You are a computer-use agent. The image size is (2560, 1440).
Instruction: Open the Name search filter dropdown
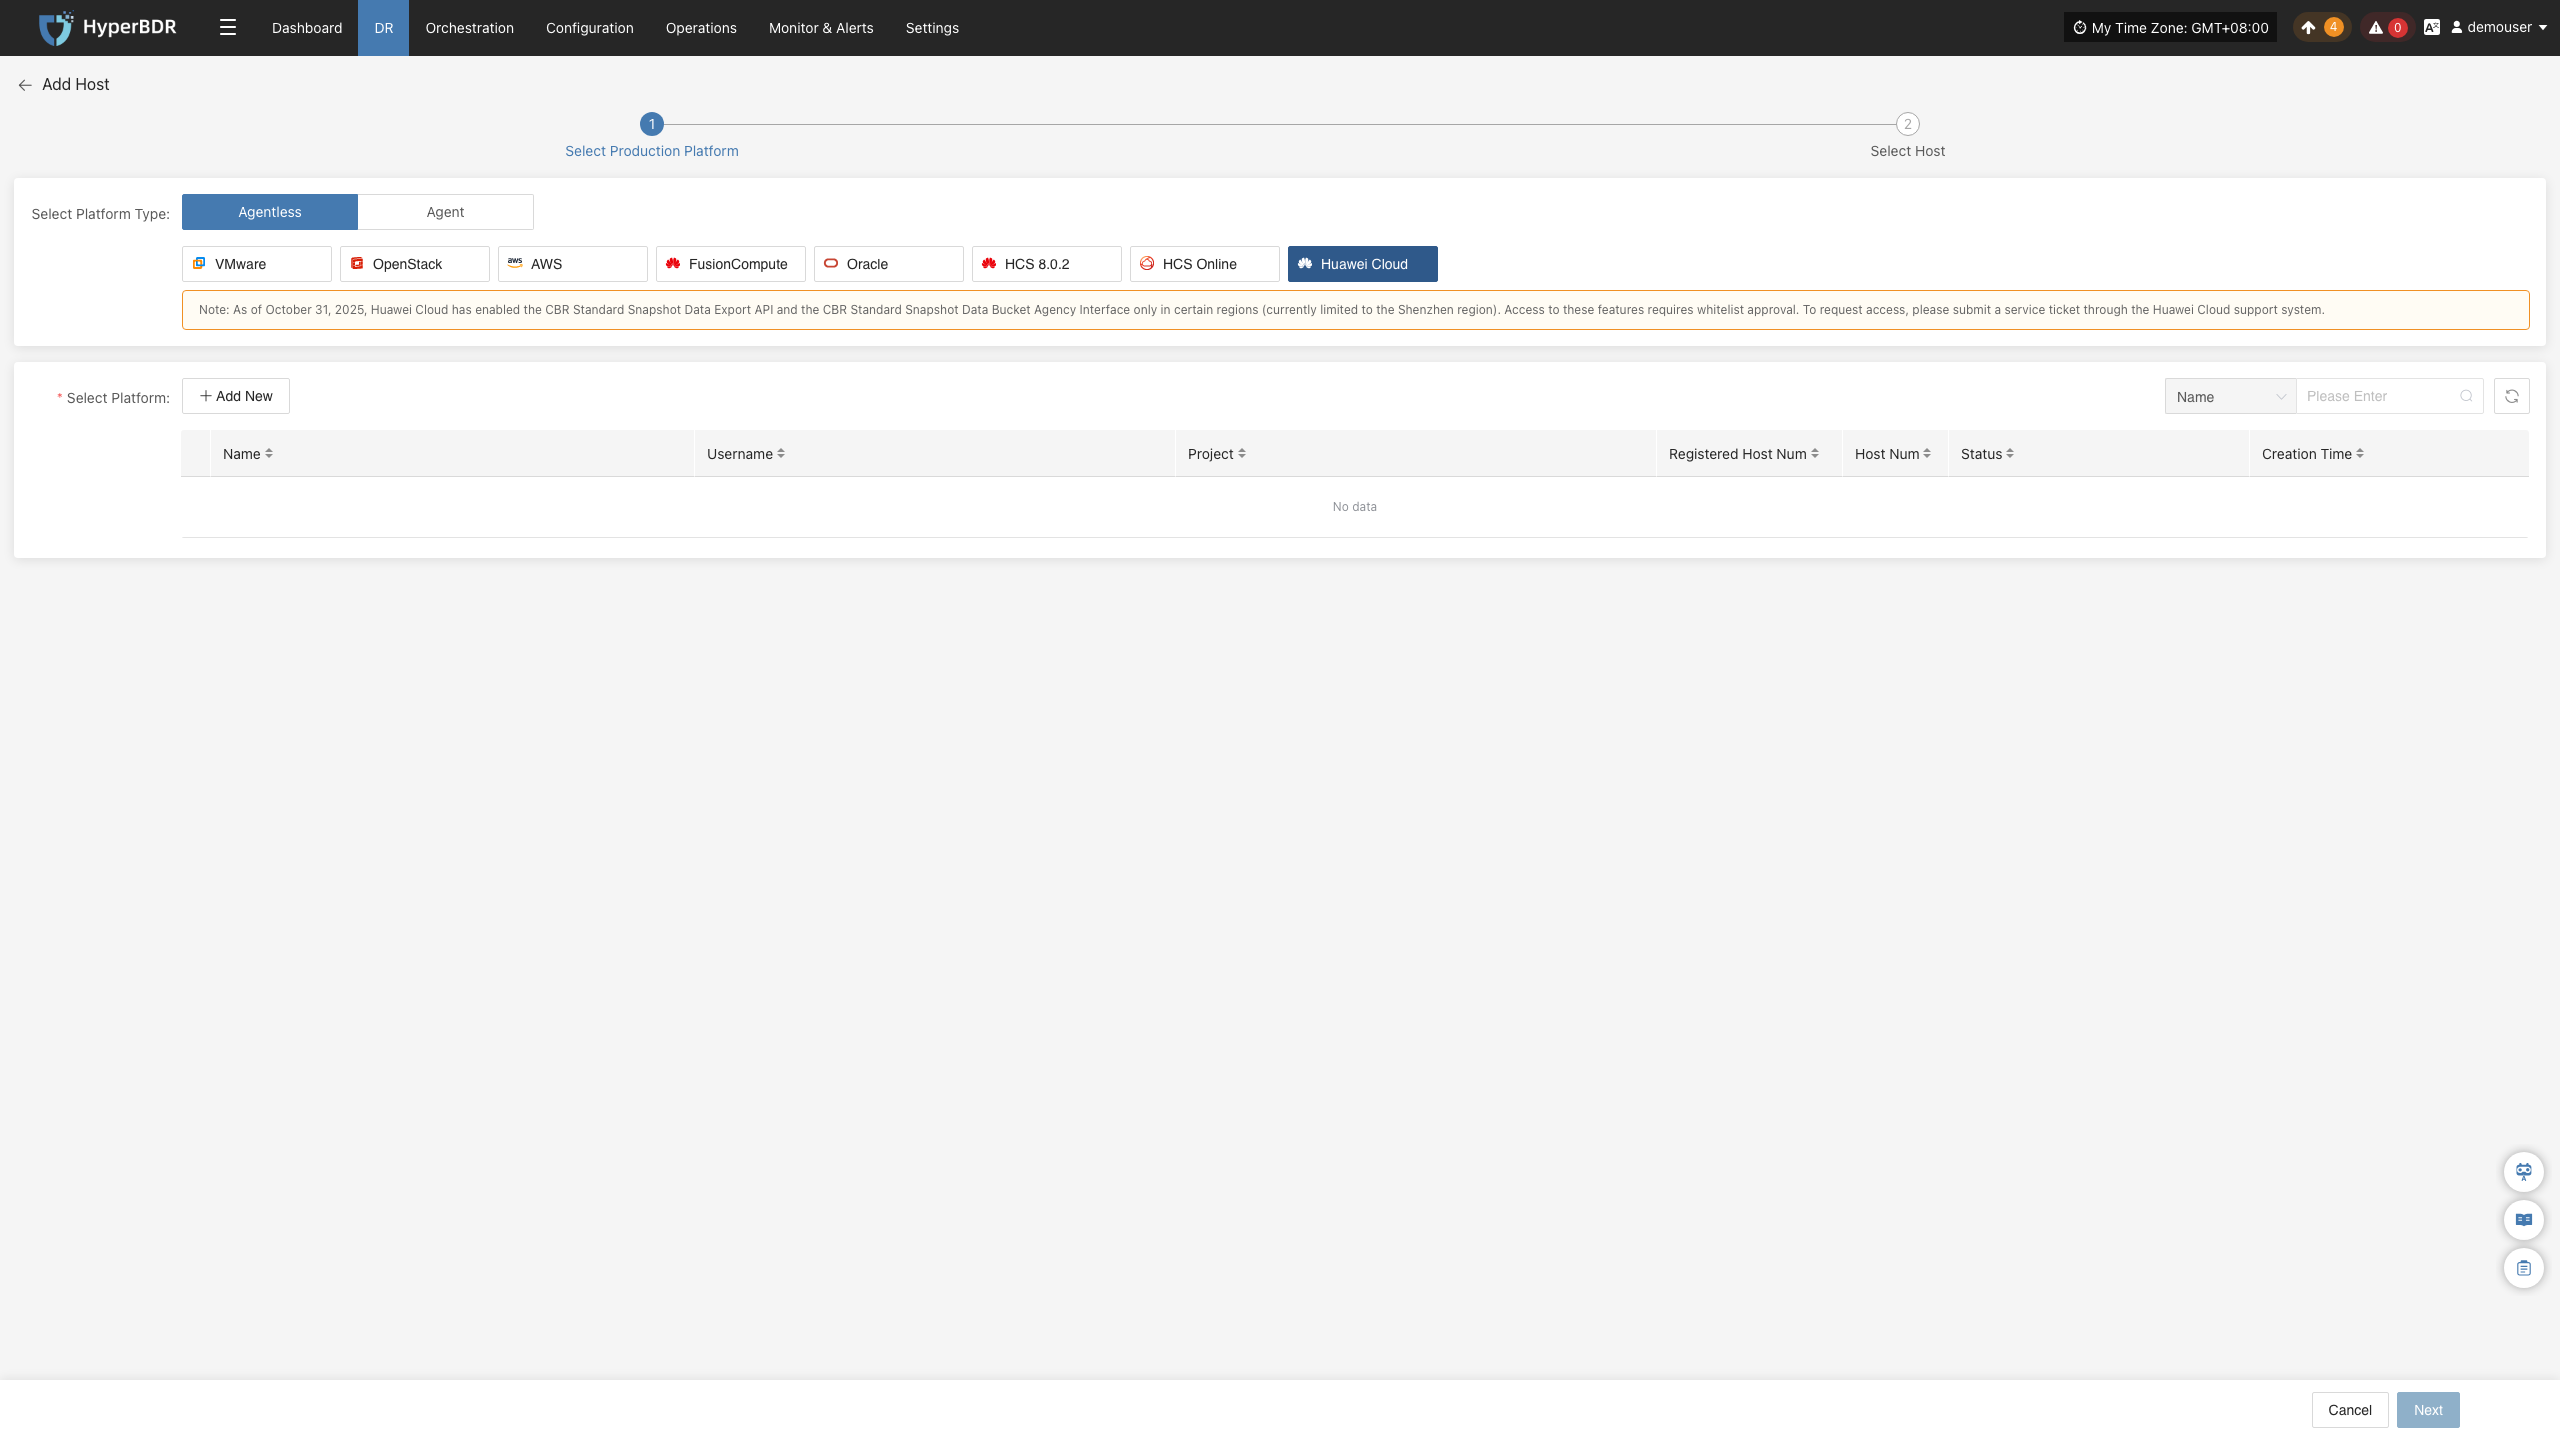pos(2231,397)
